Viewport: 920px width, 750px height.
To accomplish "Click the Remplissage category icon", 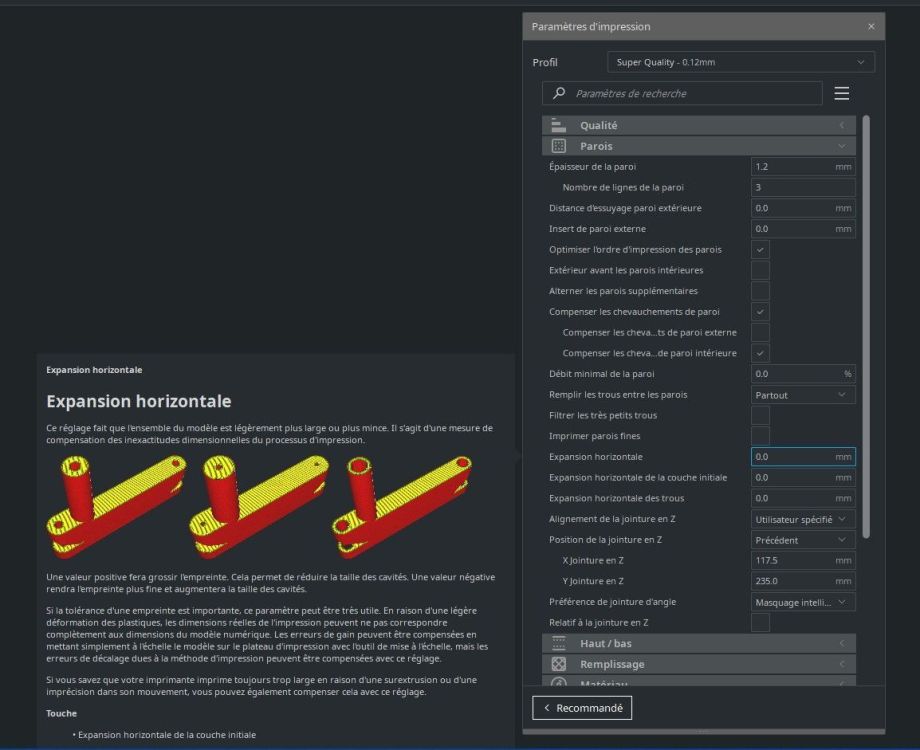I will click(x=559, y=664).
